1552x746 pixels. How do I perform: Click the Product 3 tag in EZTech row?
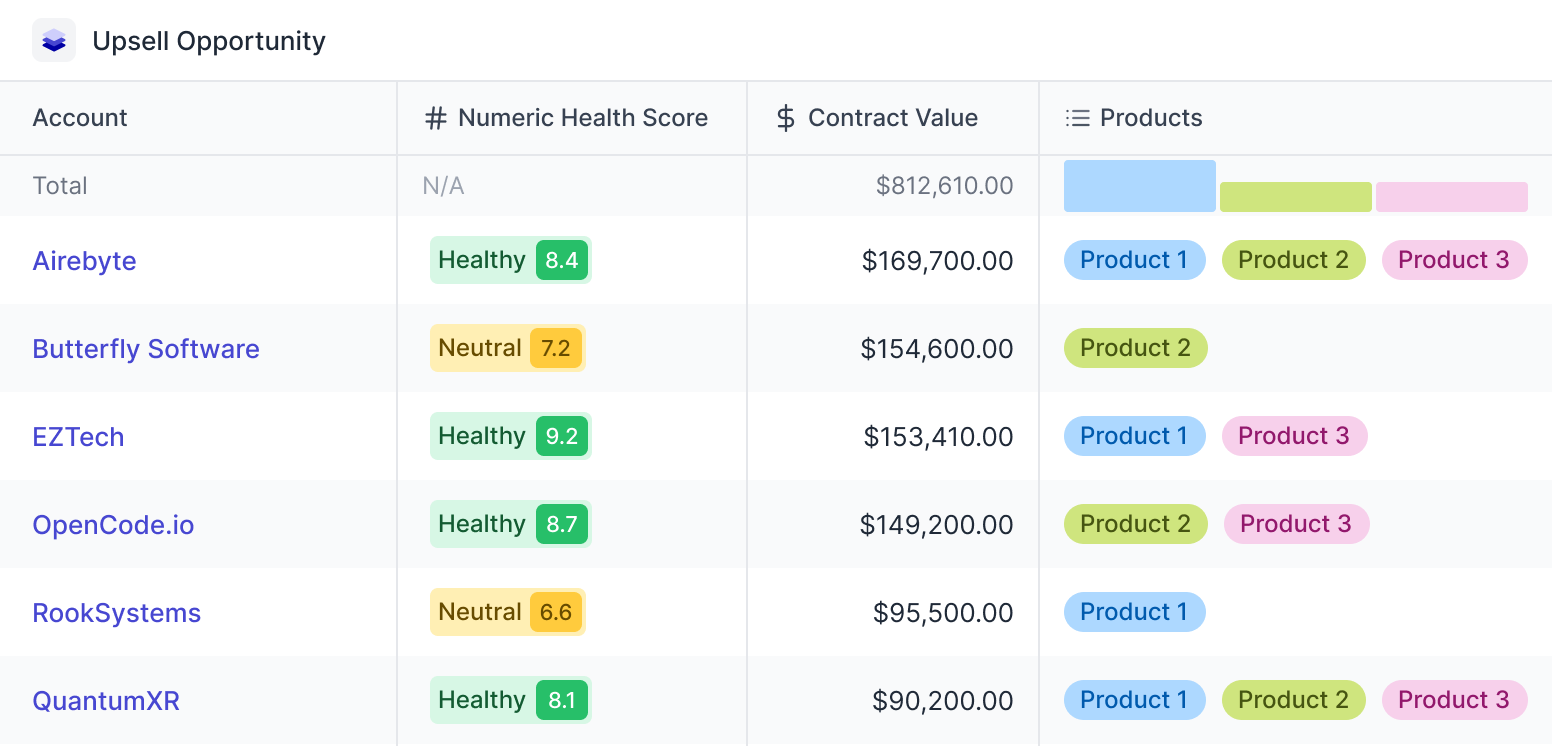[x=1294, y=436]
